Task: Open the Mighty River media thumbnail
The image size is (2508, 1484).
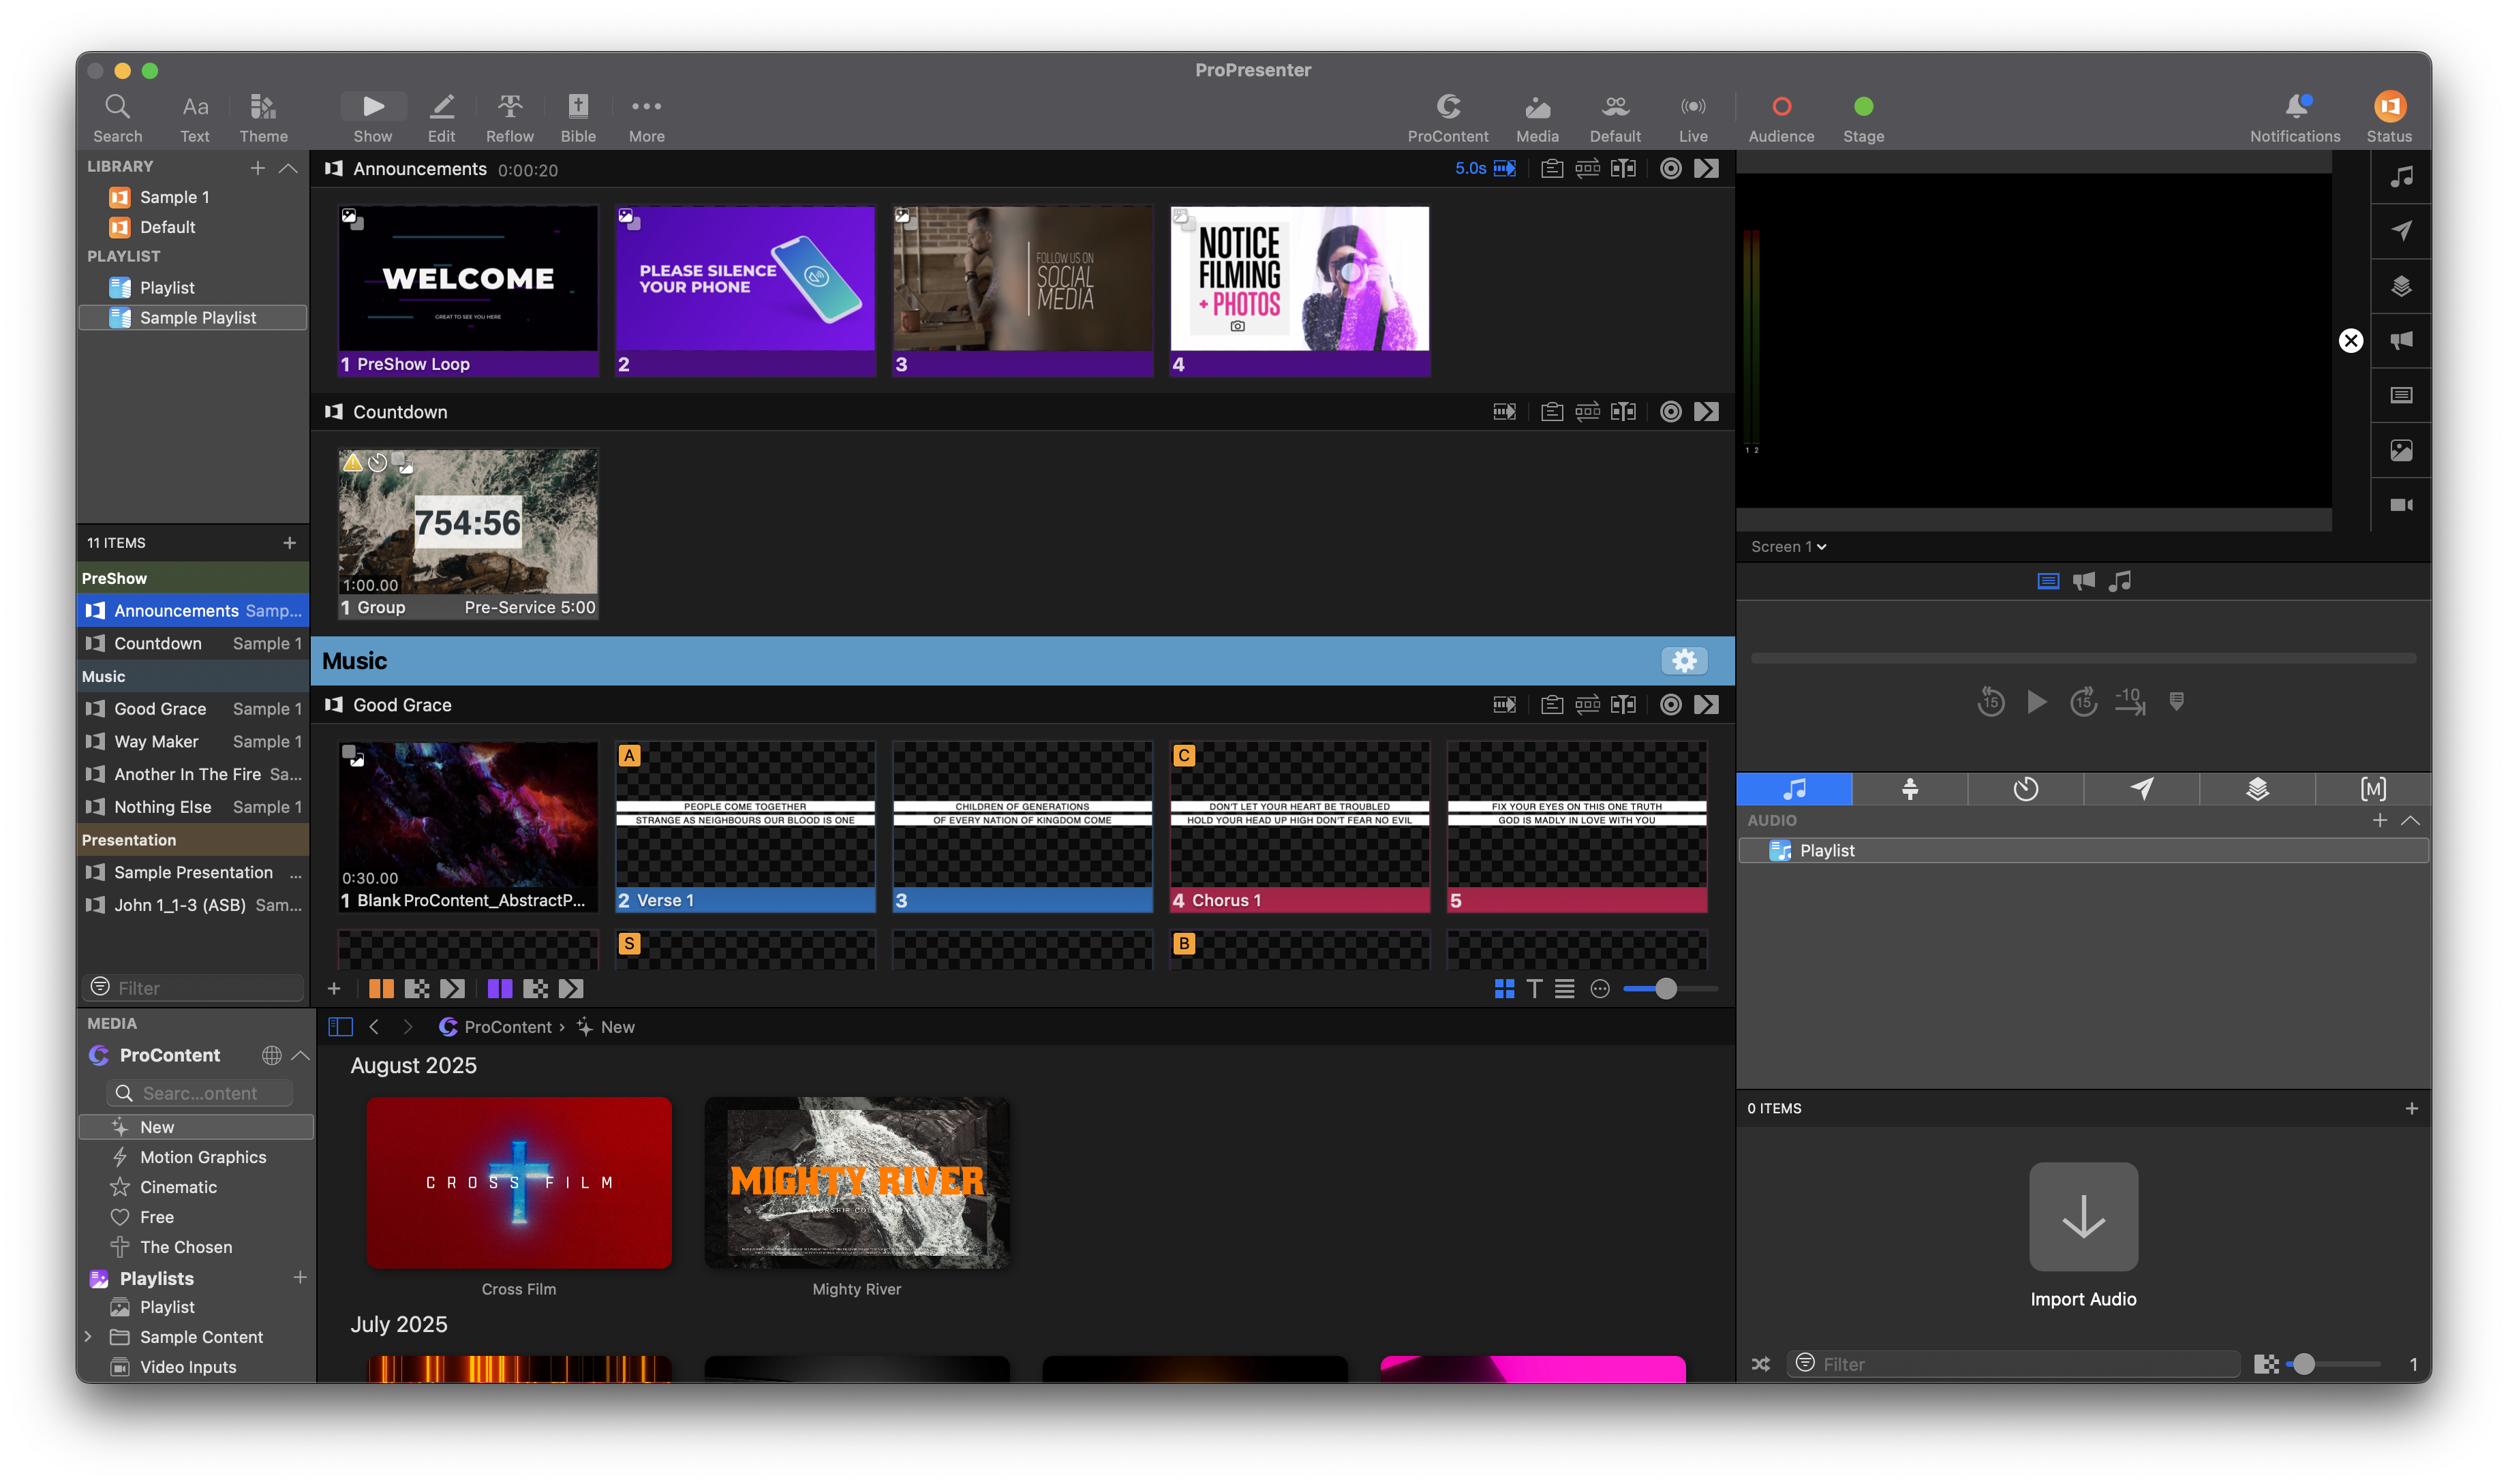Action: (x=856, y=1182)
